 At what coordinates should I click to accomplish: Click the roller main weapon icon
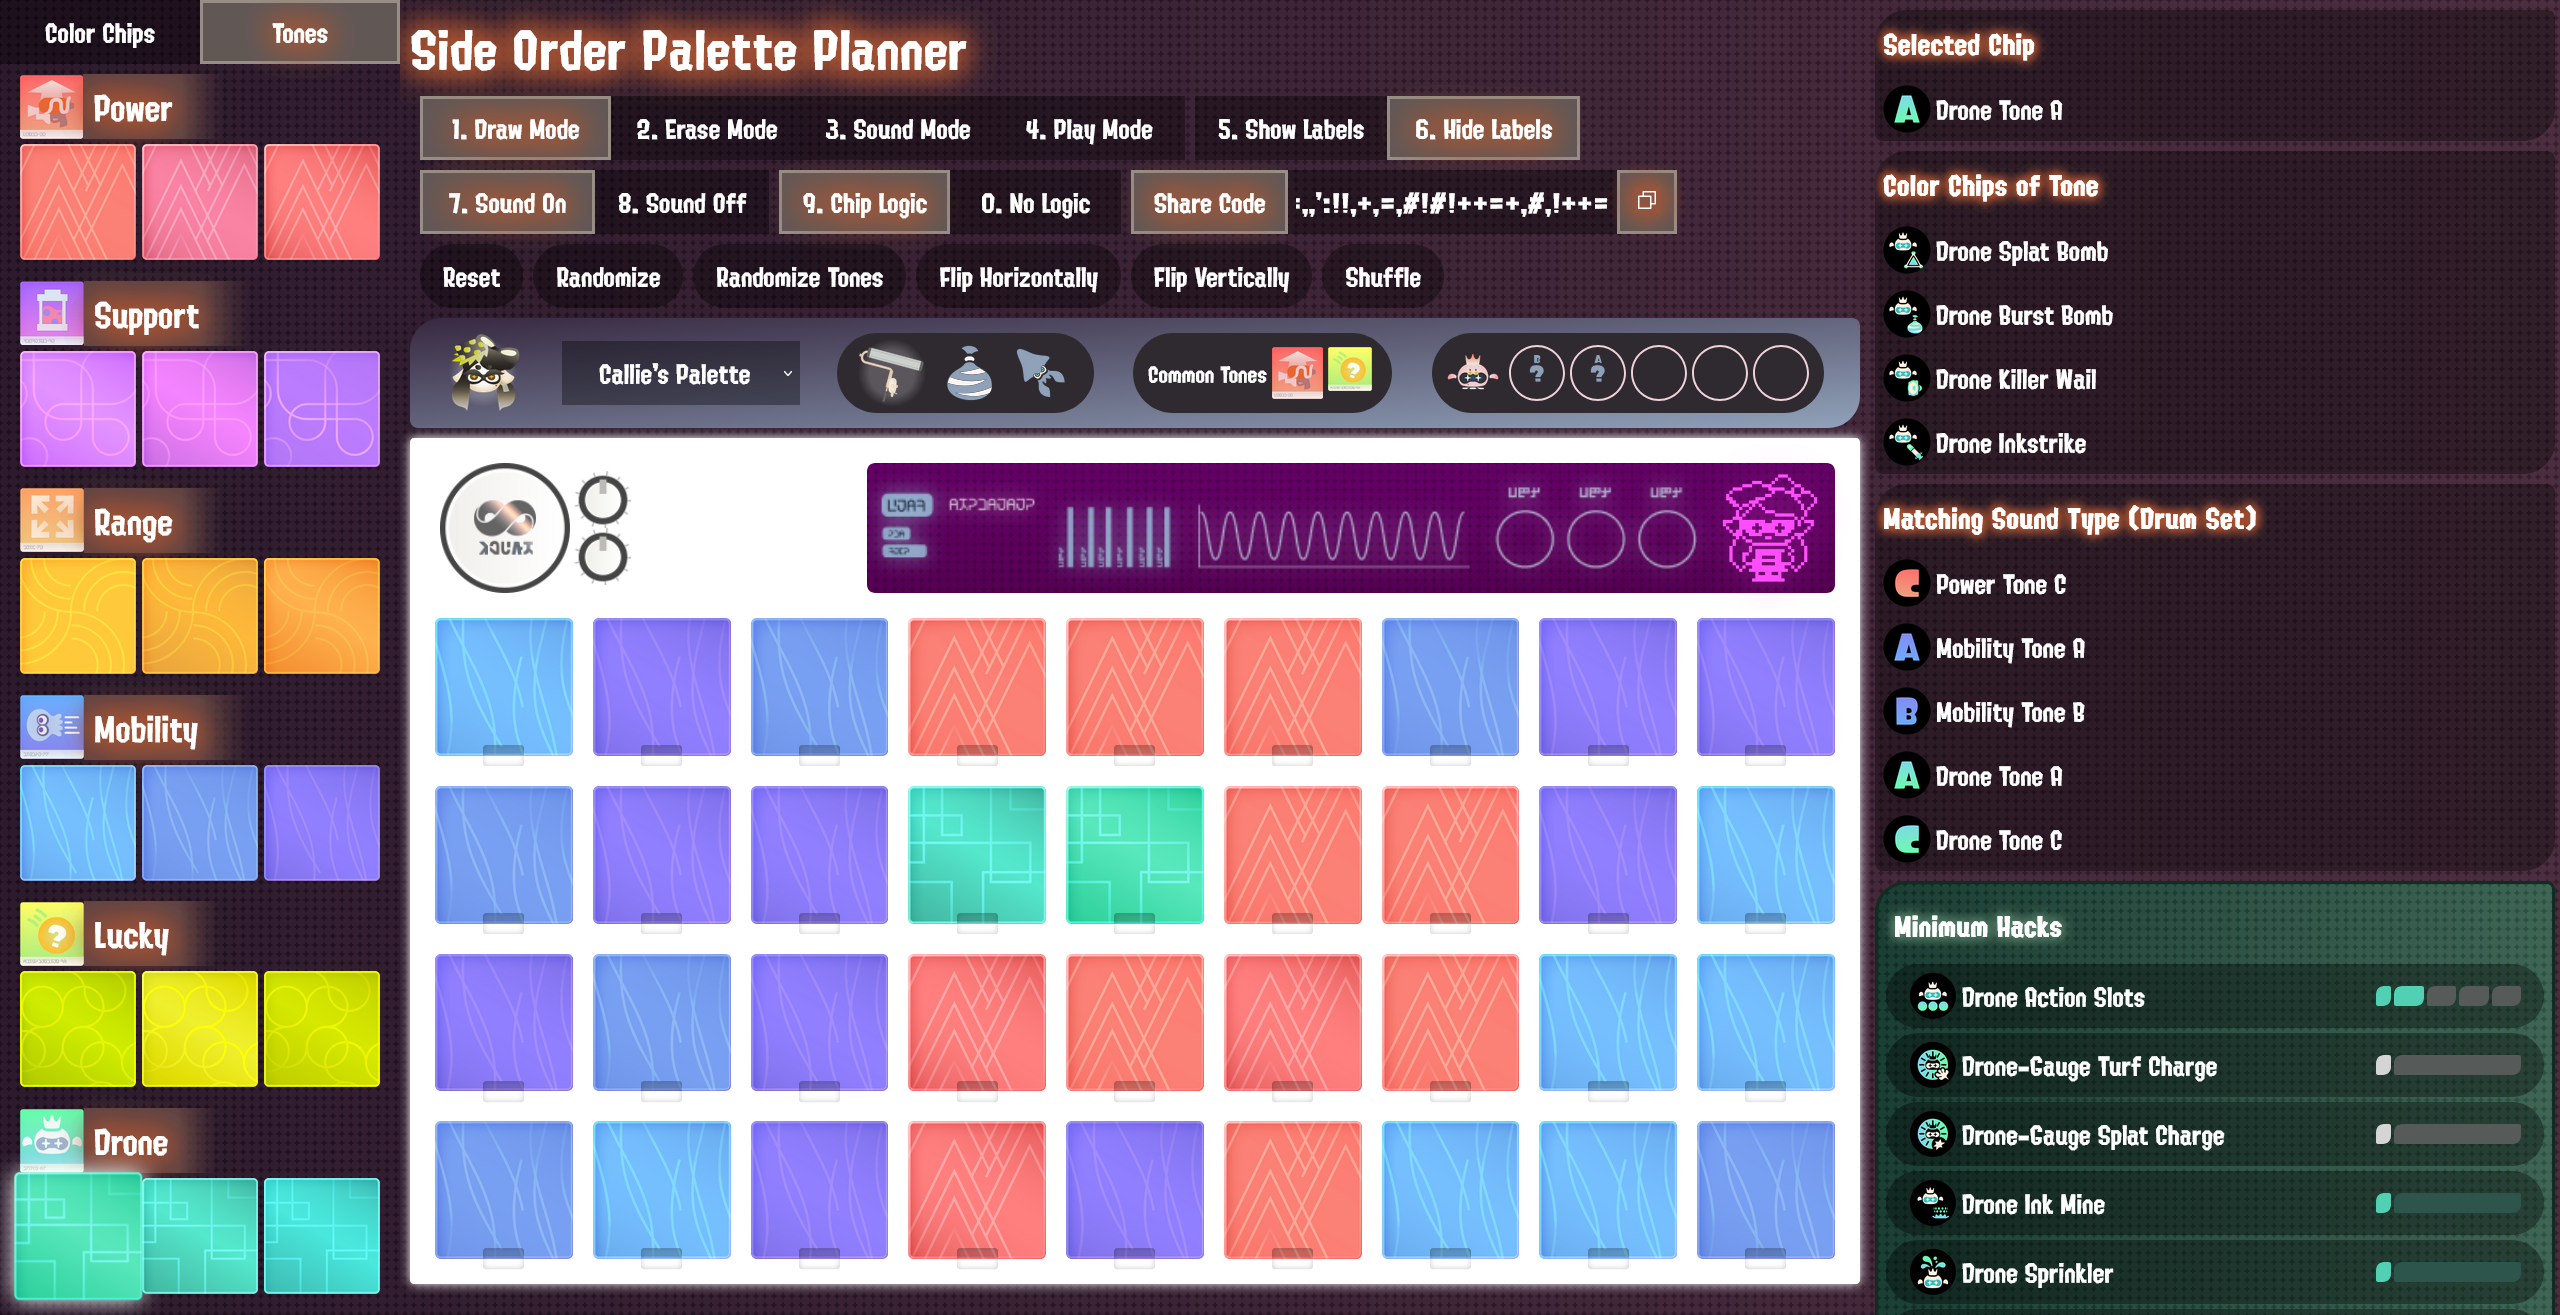click(x=891, y=373)
